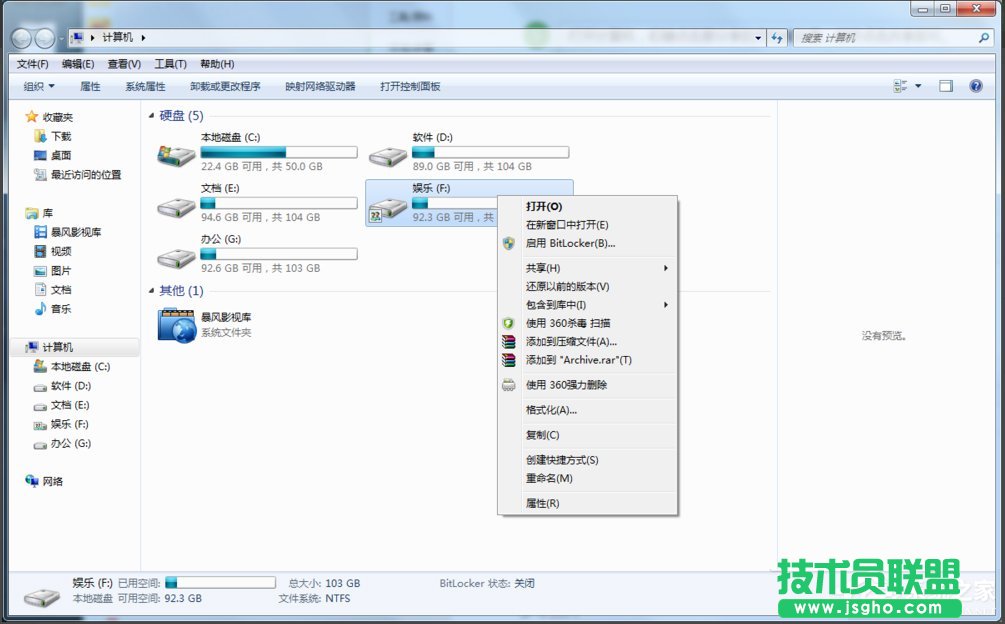Open the 工具(T) menu
This screenshot has height=624, width=1005.
click(170, 63)
